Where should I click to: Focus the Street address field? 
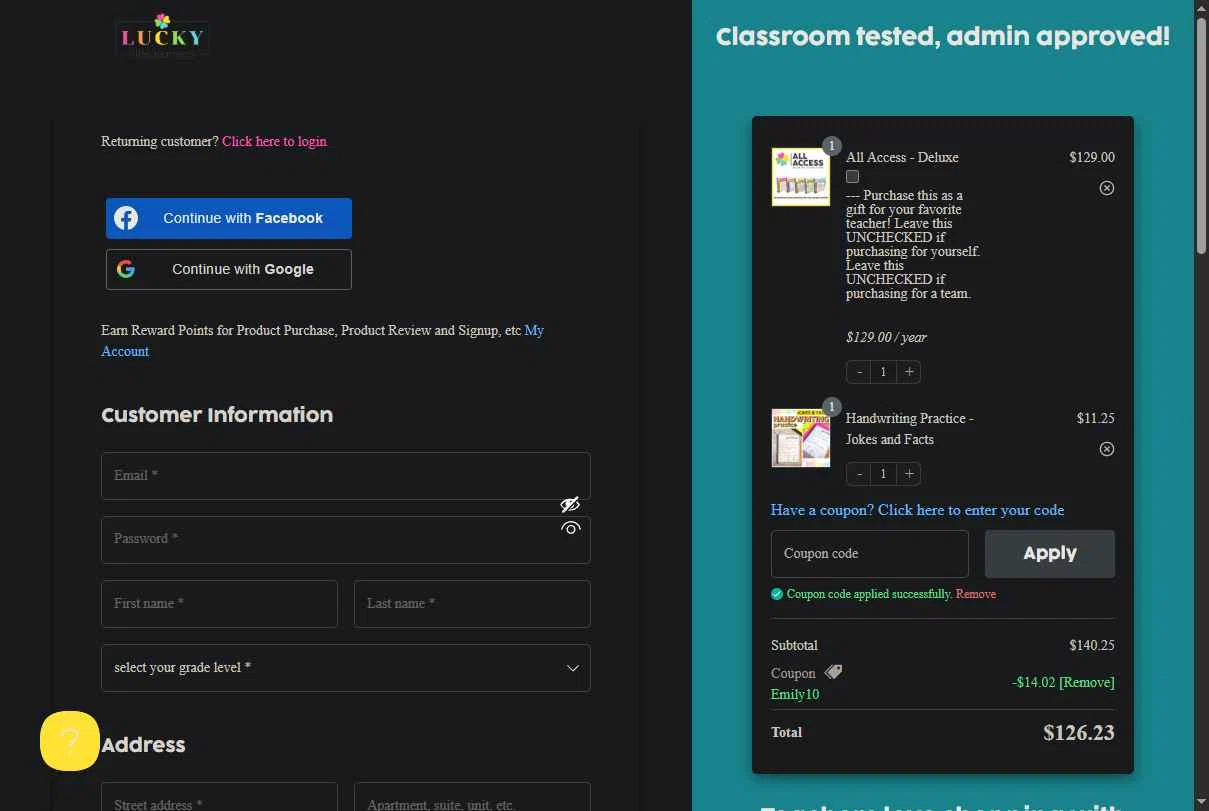click(x=219, y=797)
